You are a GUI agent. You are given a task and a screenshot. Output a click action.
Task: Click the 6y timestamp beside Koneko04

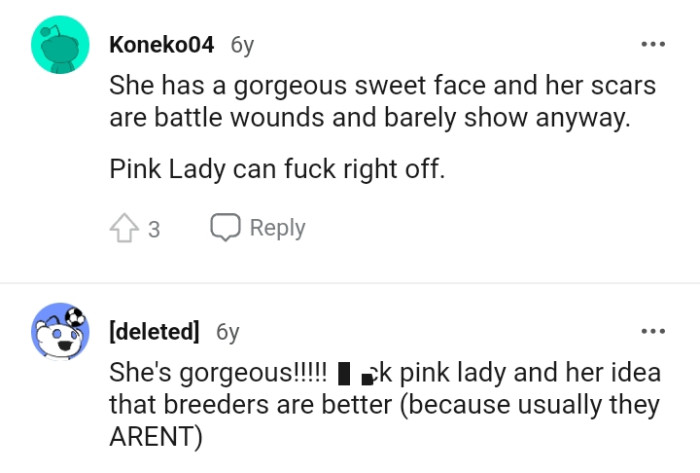[x=242, y=45]
